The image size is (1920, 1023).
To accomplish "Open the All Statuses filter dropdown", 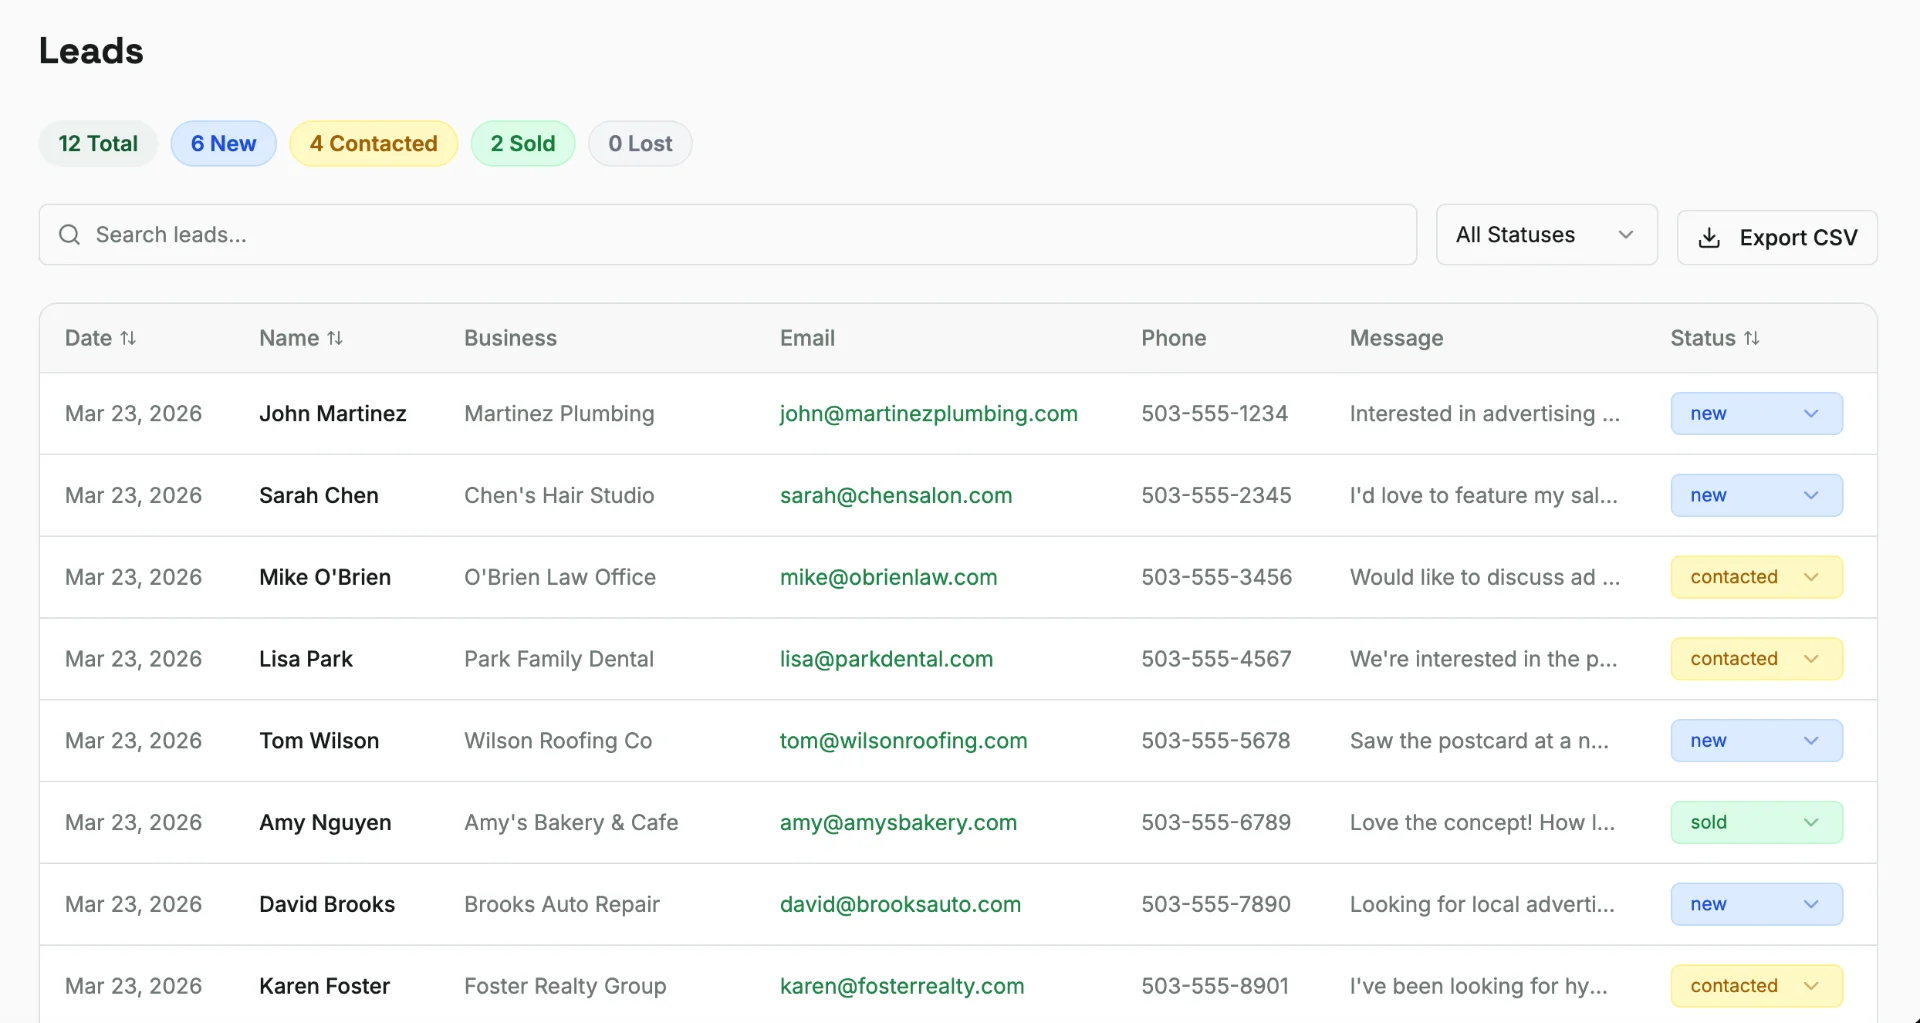I will tap(1546, 234).
